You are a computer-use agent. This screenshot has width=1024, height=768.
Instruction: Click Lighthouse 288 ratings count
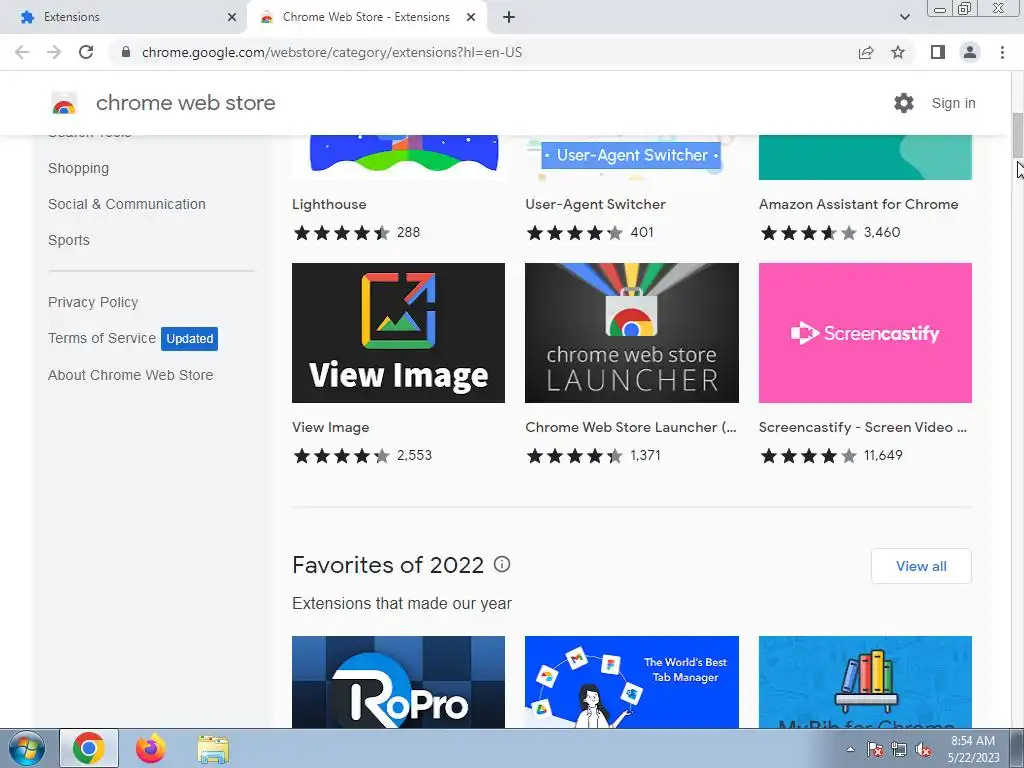click(x=408, y=232)
